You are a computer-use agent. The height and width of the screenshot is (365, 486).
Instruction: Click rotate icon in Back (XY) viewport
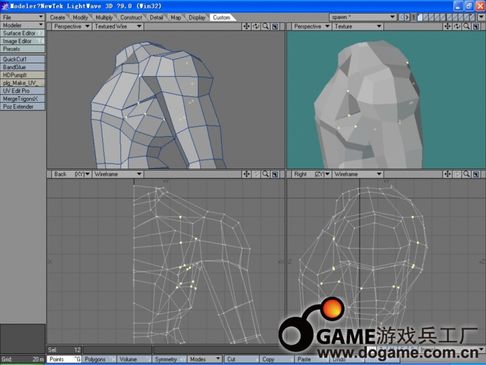coord(256,174)
